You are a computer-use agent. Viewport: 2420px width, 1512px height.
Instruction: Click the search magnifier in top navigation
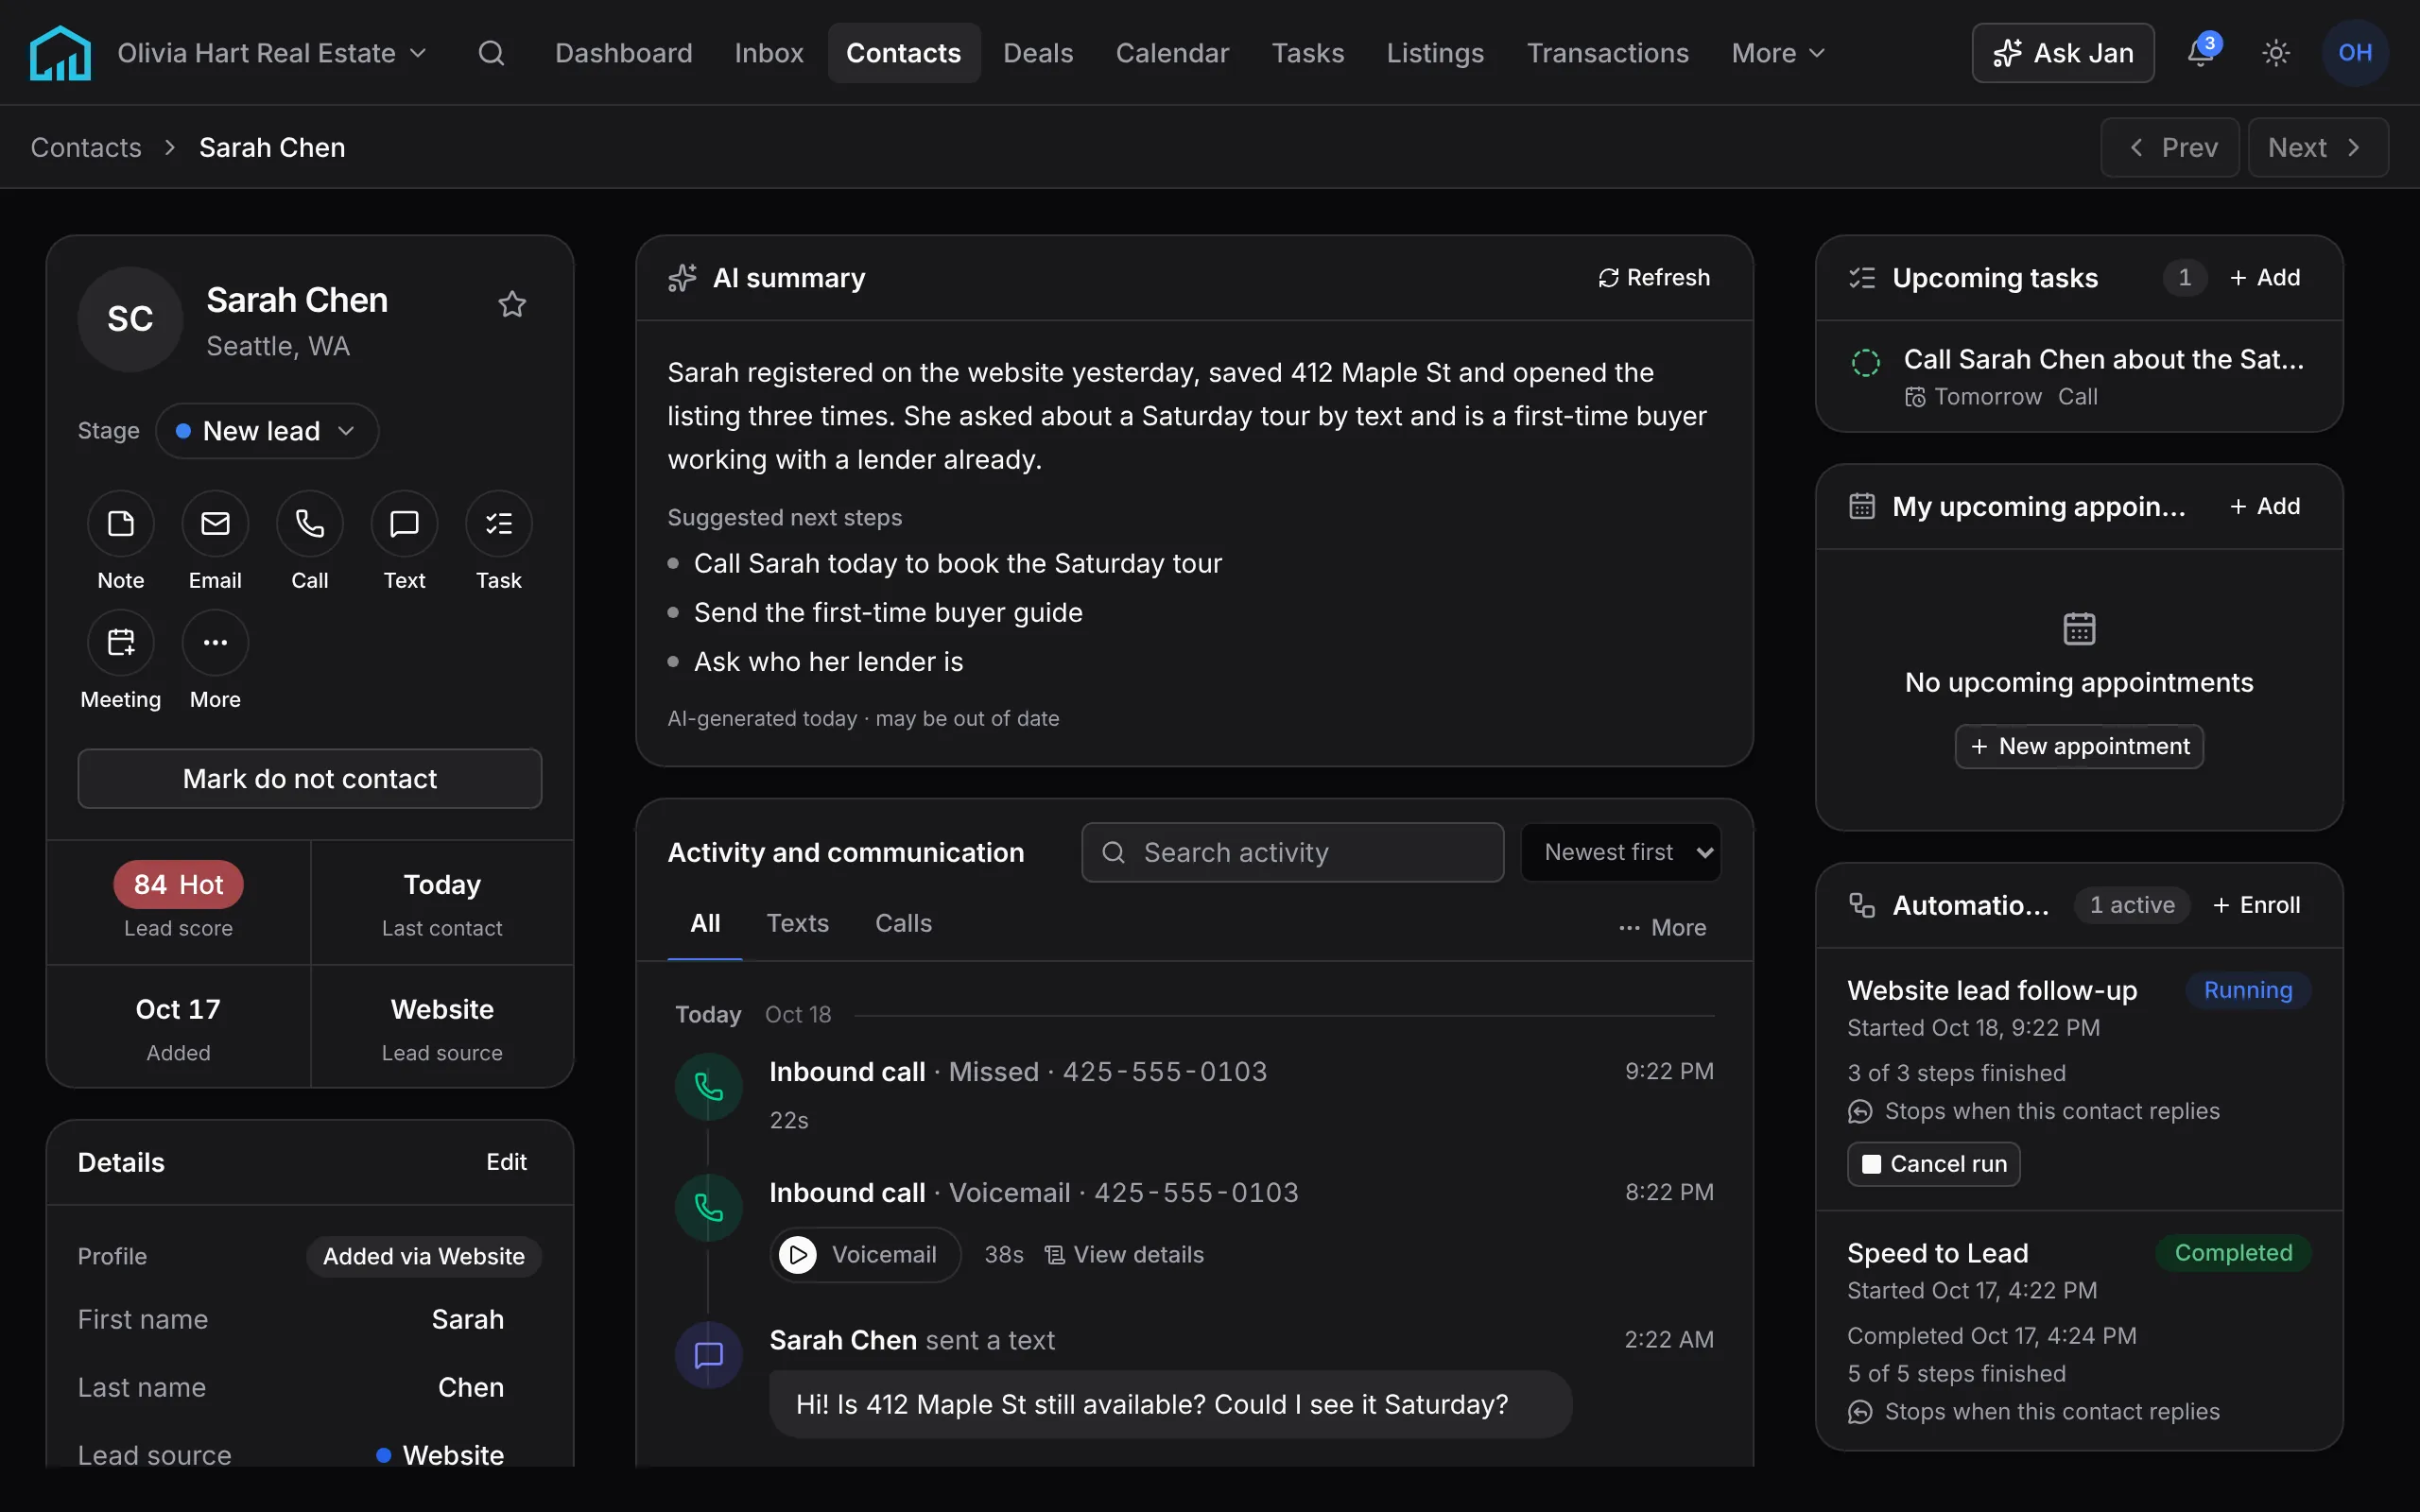491,53
